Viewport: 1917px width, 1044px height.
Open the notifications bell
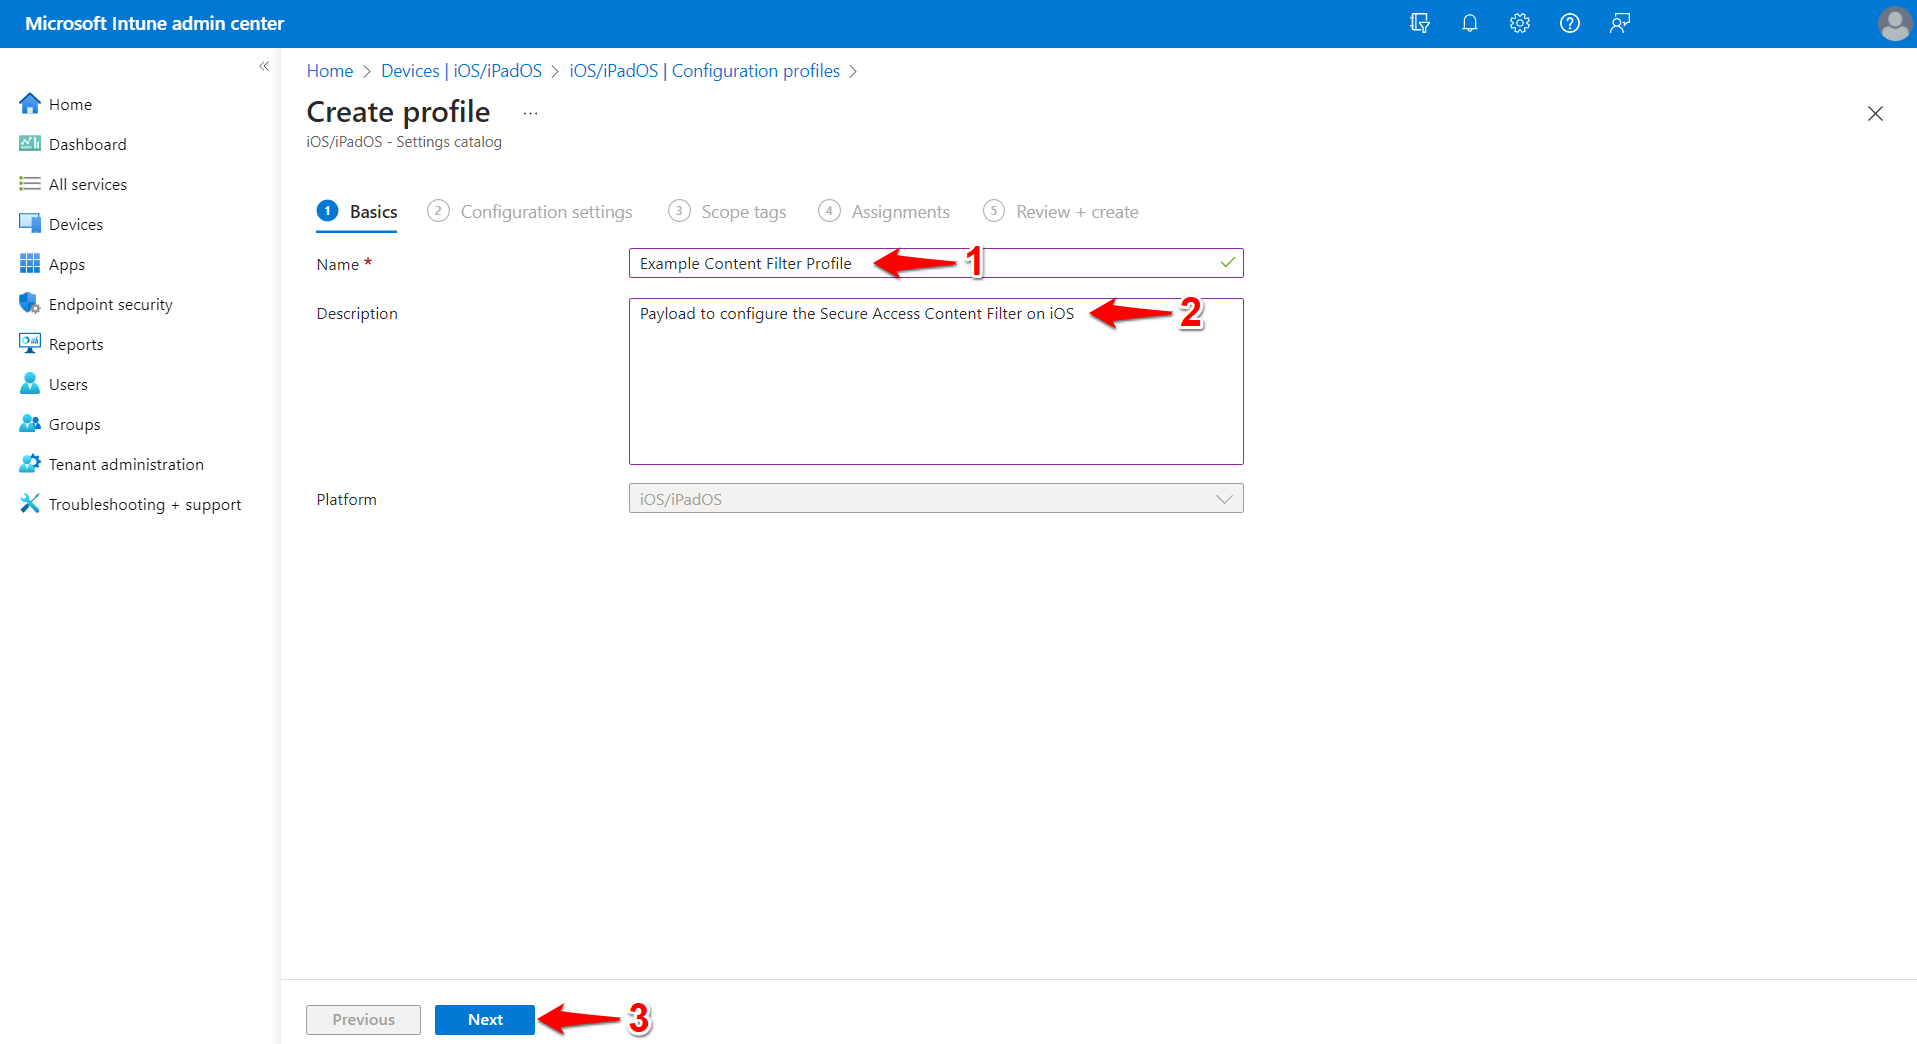[1469, 23]
